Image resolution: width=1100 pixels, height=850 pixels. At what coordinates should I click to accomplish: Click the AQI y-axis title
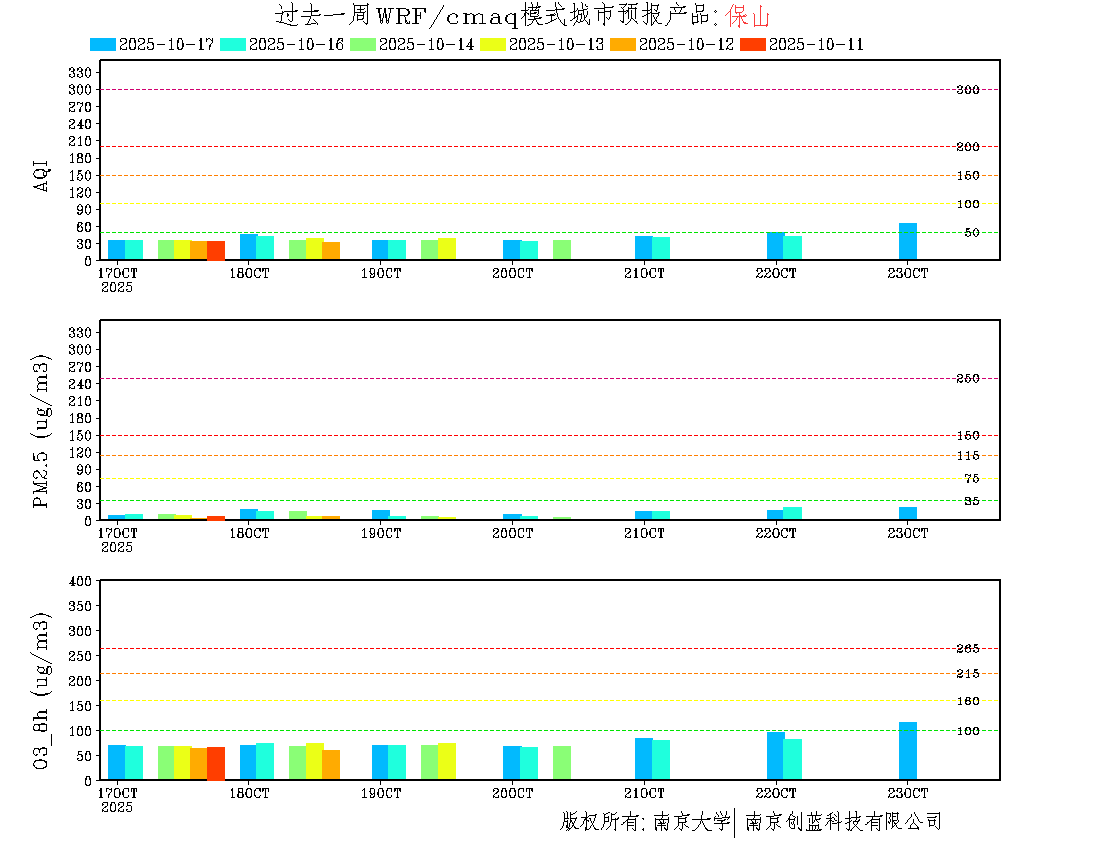[x=42, y=174]
